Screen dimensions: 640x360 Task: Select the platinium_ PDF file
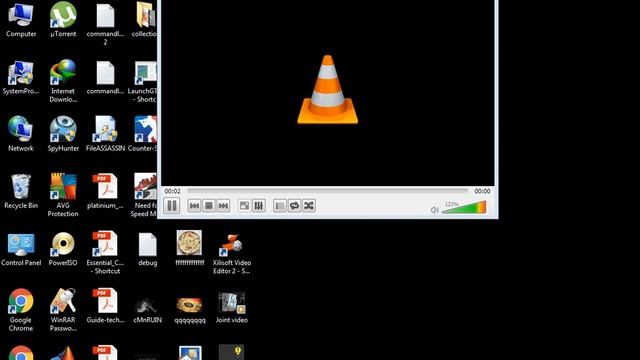click(105, 191)
